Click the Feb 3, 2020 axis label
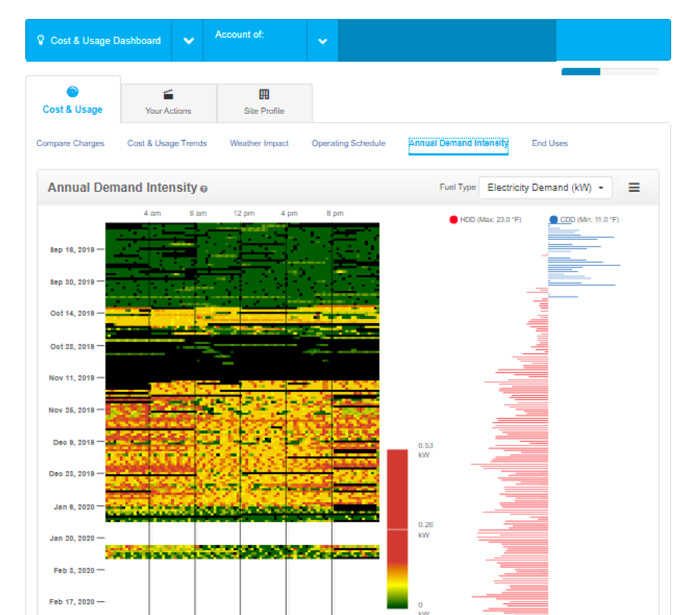Screen dimensions: 700x615 (74, 570)
